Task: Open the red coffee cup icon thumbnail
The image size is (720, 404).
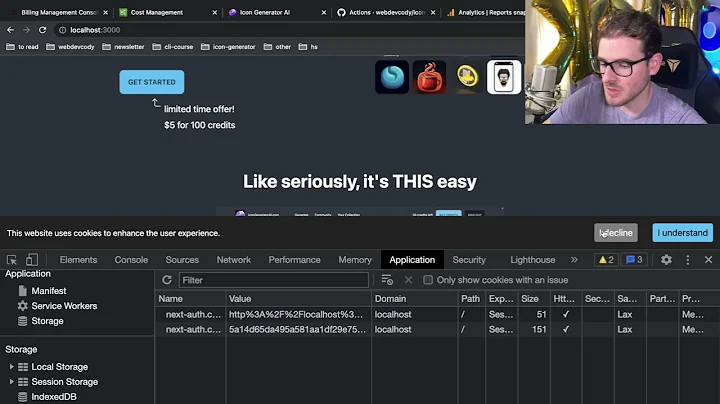Action: pos(429,77)
